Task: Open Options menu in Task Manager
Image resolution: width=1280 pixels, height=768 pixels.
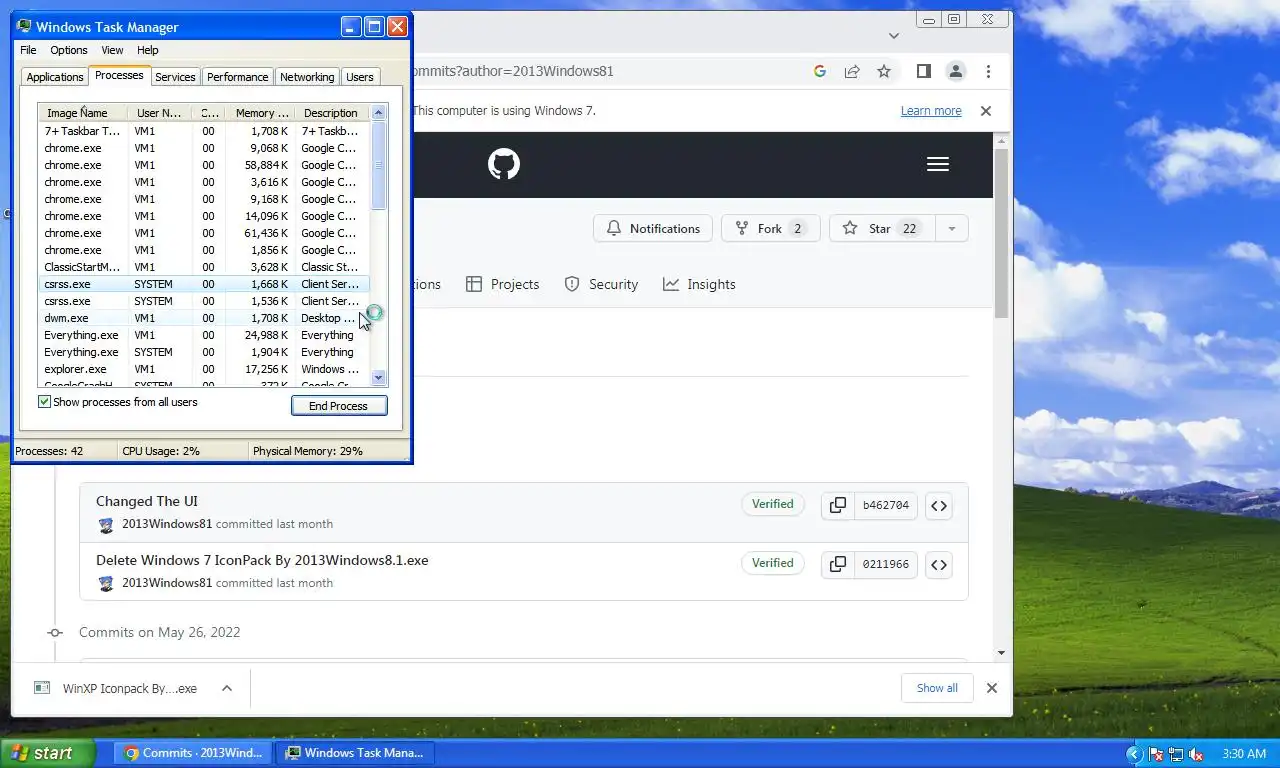Action: (x=69, y=50)
